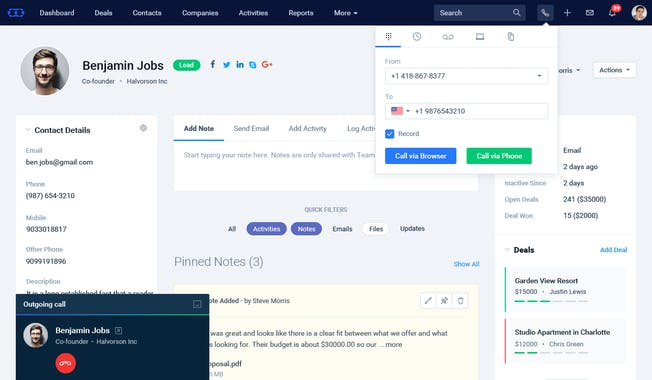Viewport: 652px width, 380px height.
Task: Open the dialer phone icon in navbar
Action: pos(545,13)
